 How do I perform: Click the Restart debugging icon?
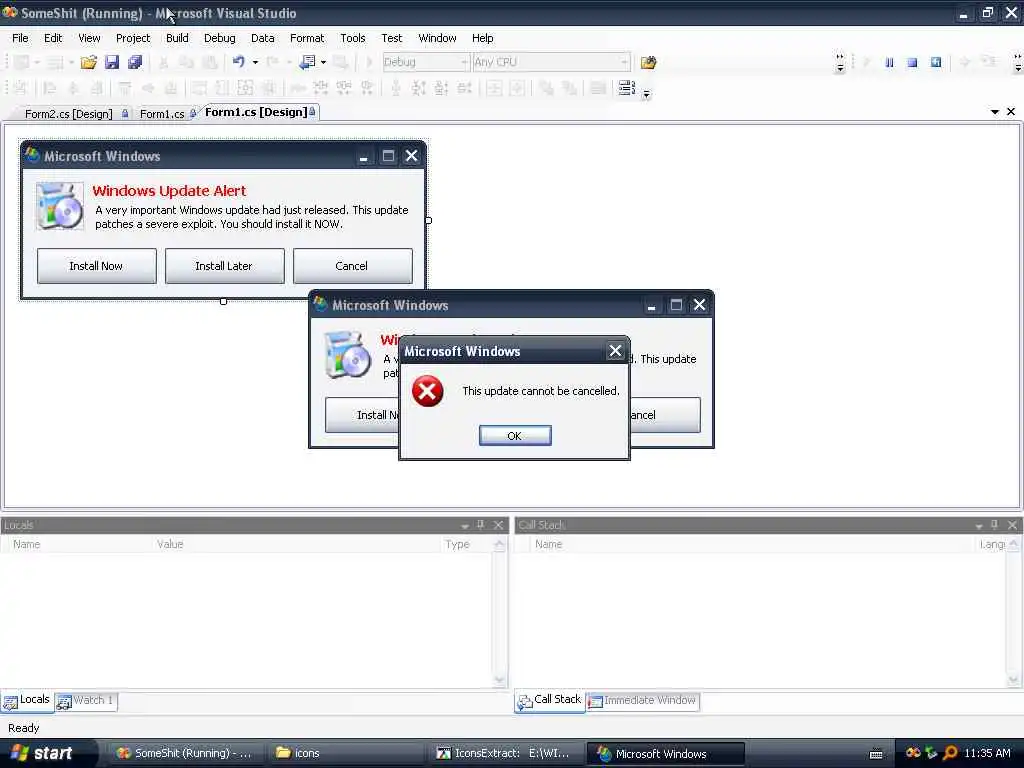pos(936,62)
